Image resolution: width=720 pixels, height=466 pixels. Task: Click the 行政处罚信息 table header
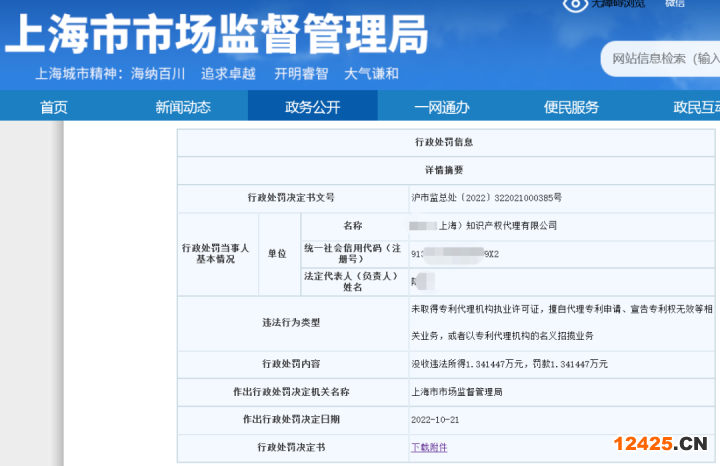[444, 142]
